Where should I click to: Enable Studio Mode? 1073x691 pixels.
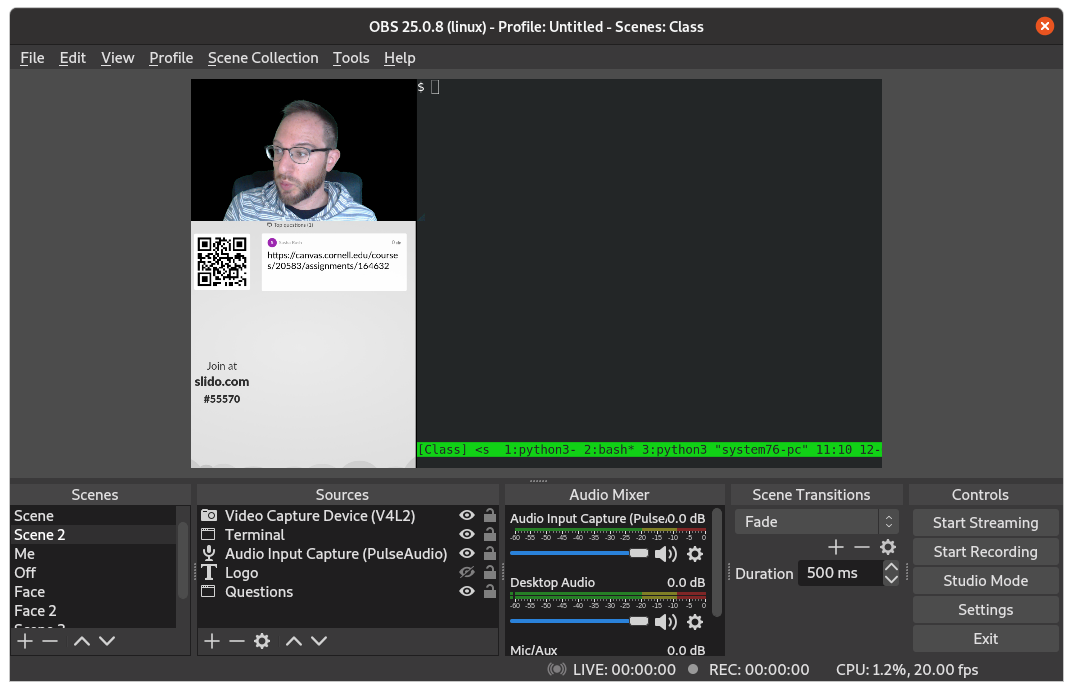(x=985, y=581)
